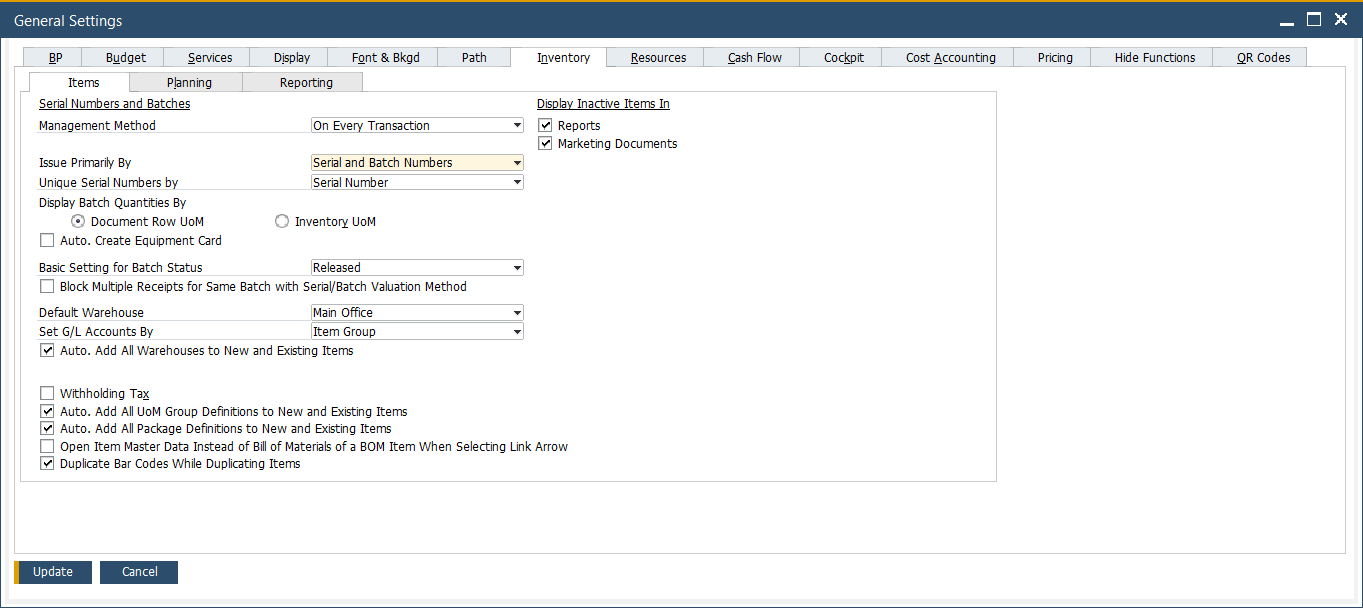Click the Cancel button

coord(139,572)
